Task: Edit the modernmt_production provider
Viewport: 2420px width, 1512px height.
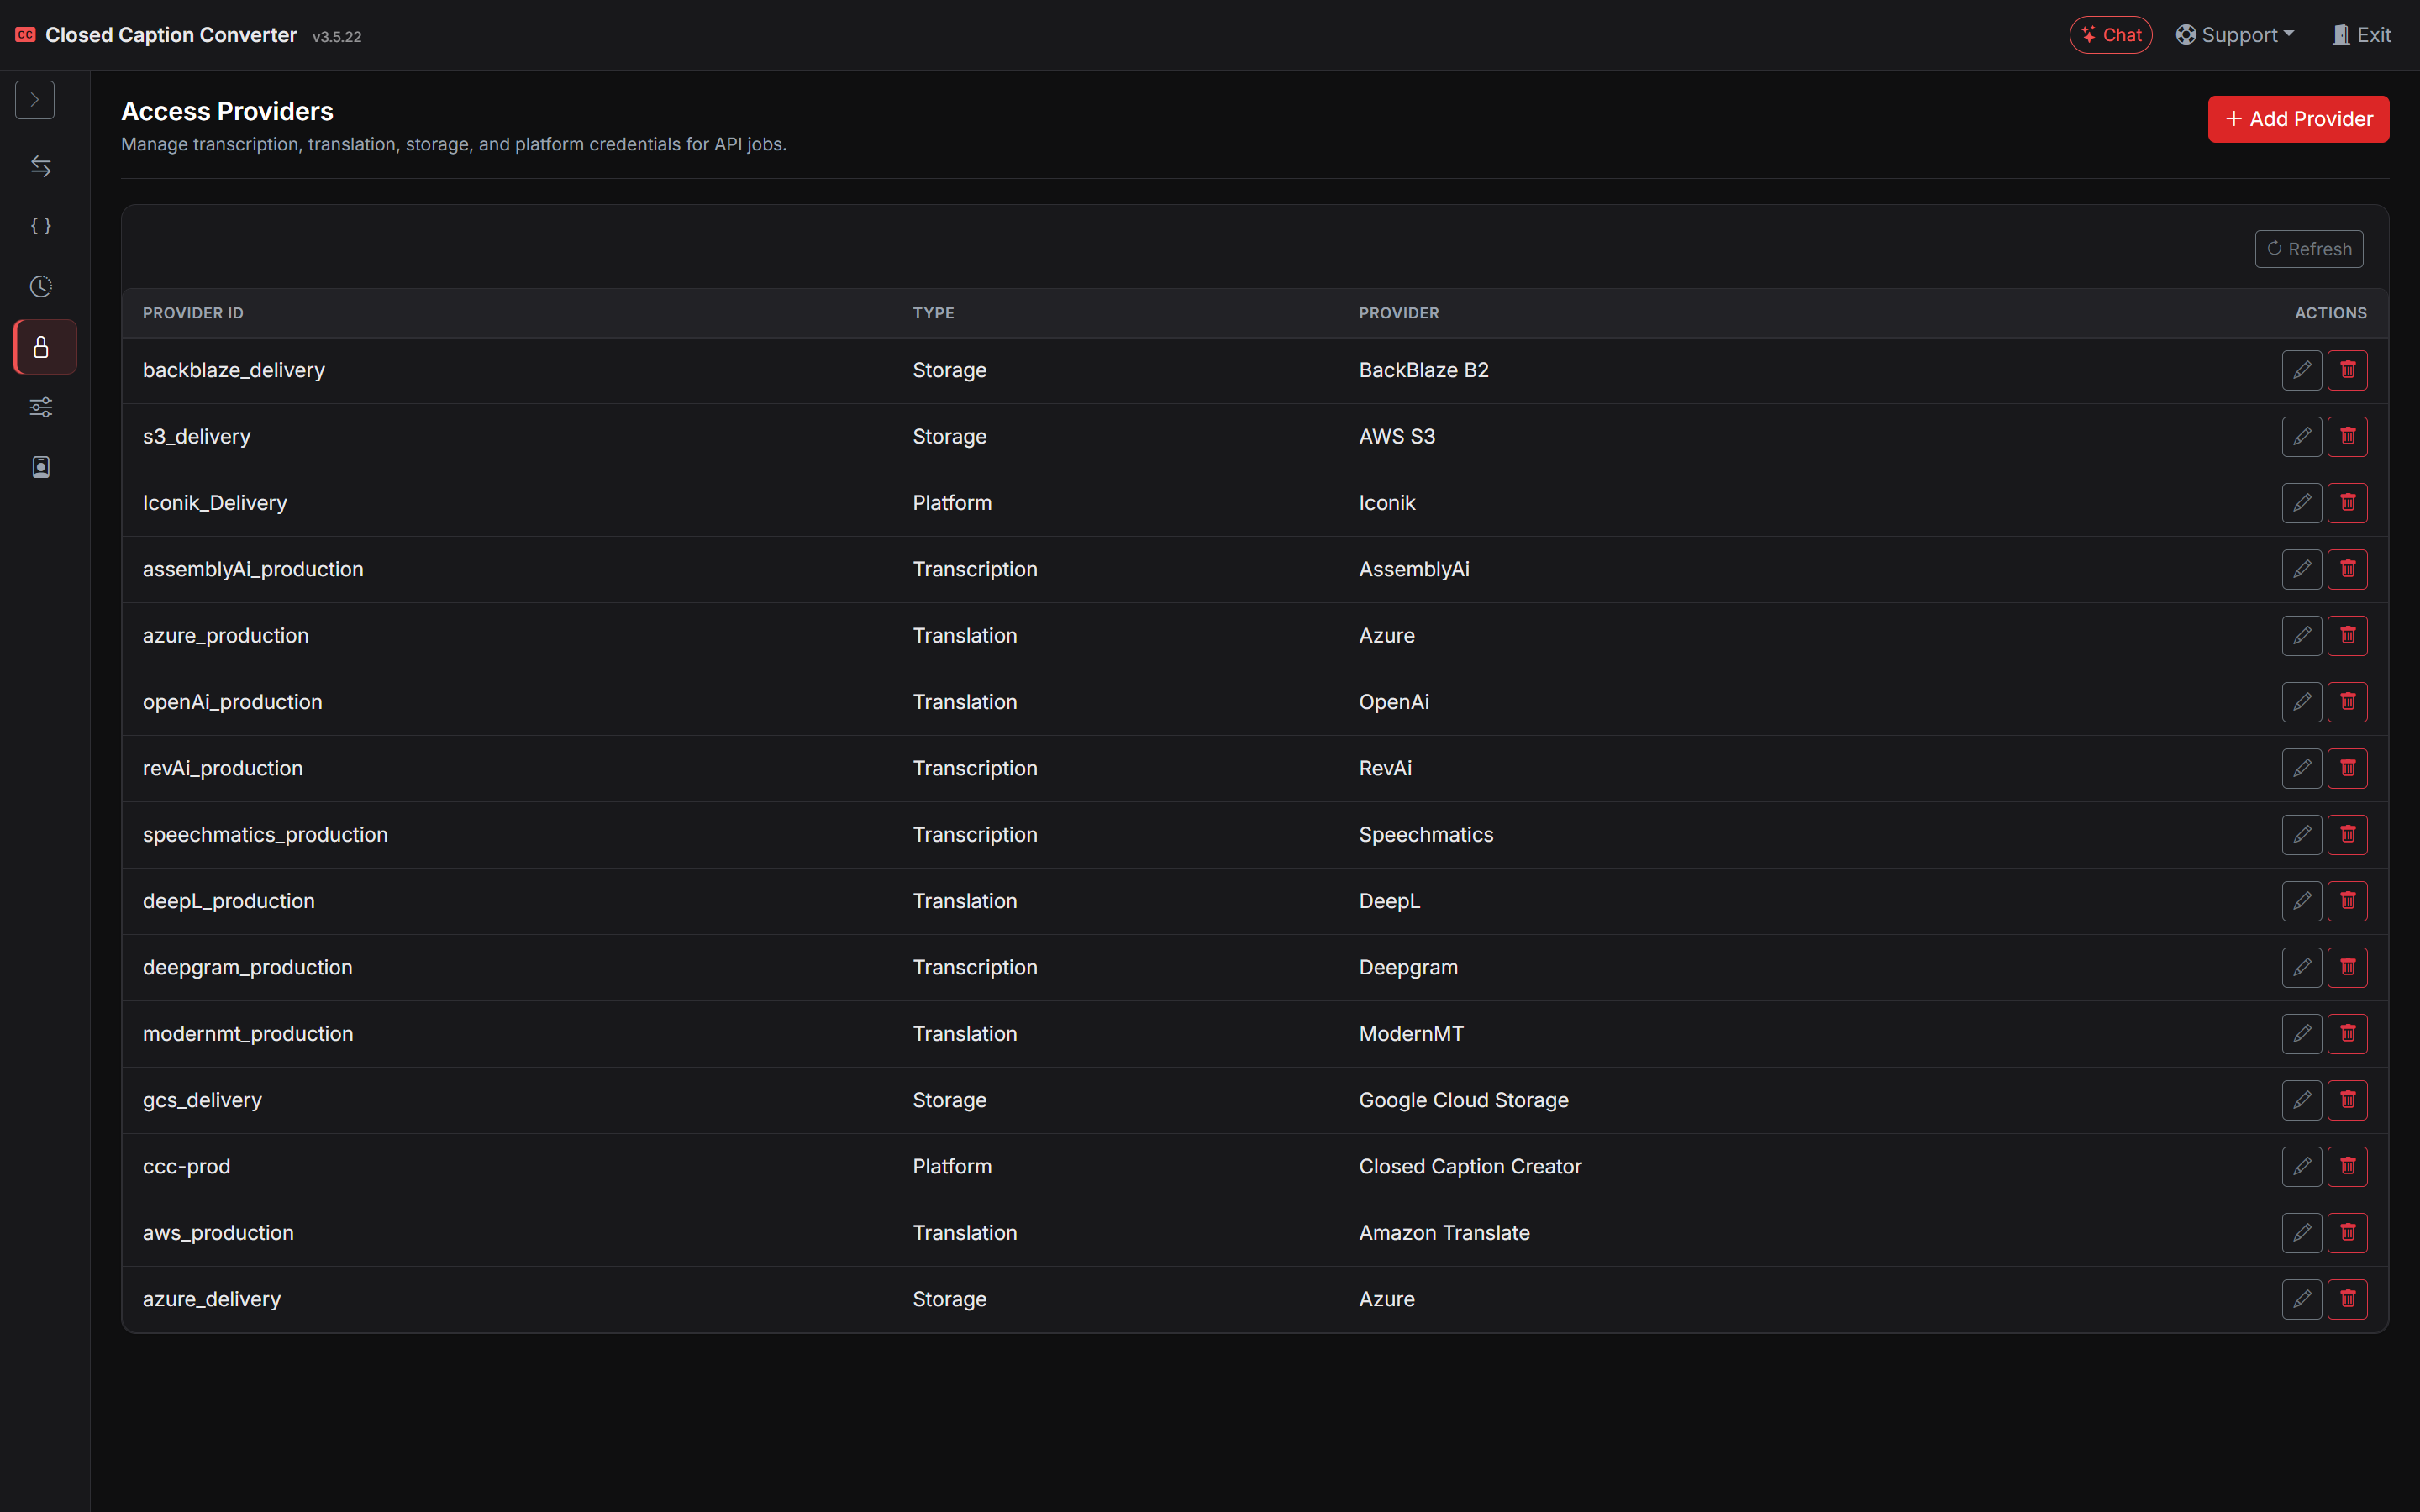Action: coord(2301,1034)
